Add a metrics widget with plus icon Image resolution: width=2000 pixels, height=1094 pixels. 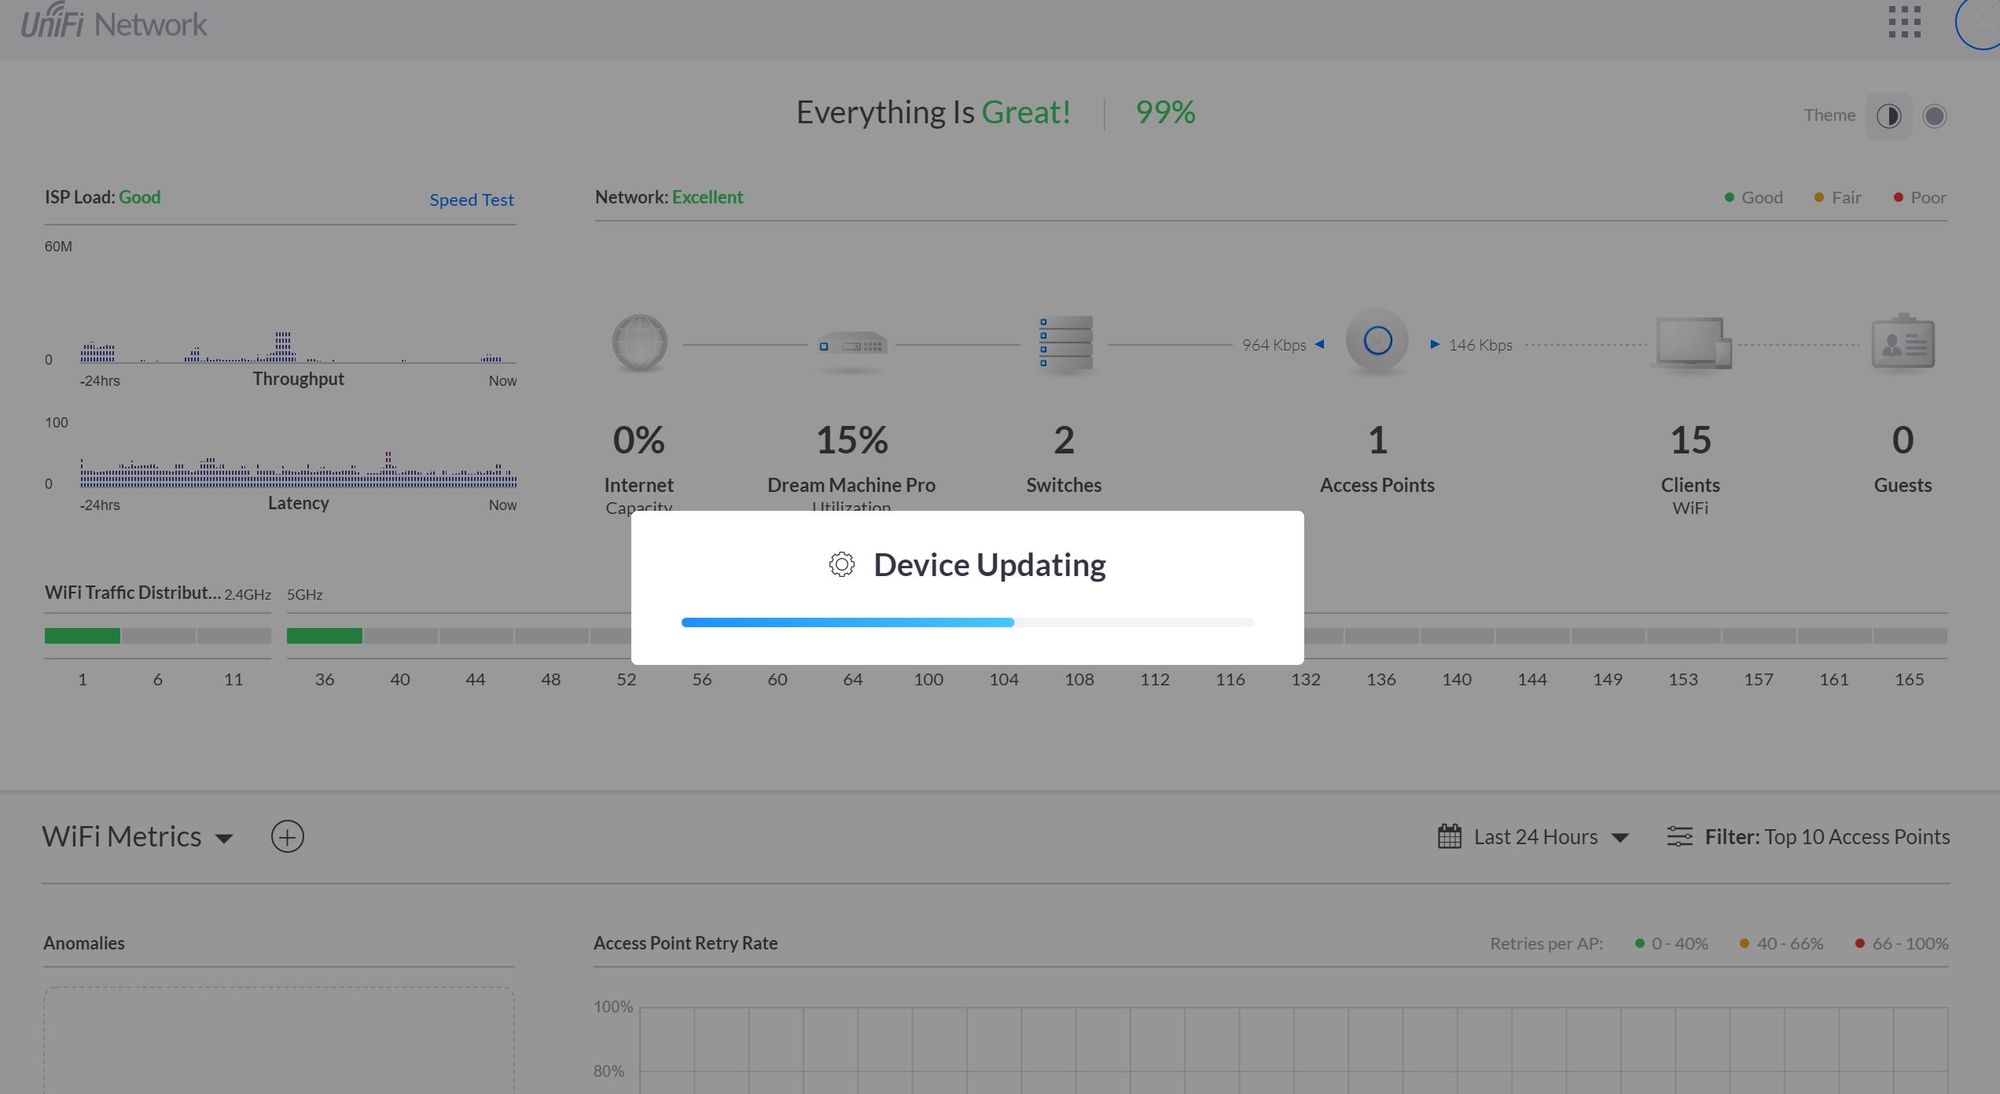[x=287, y=837]
